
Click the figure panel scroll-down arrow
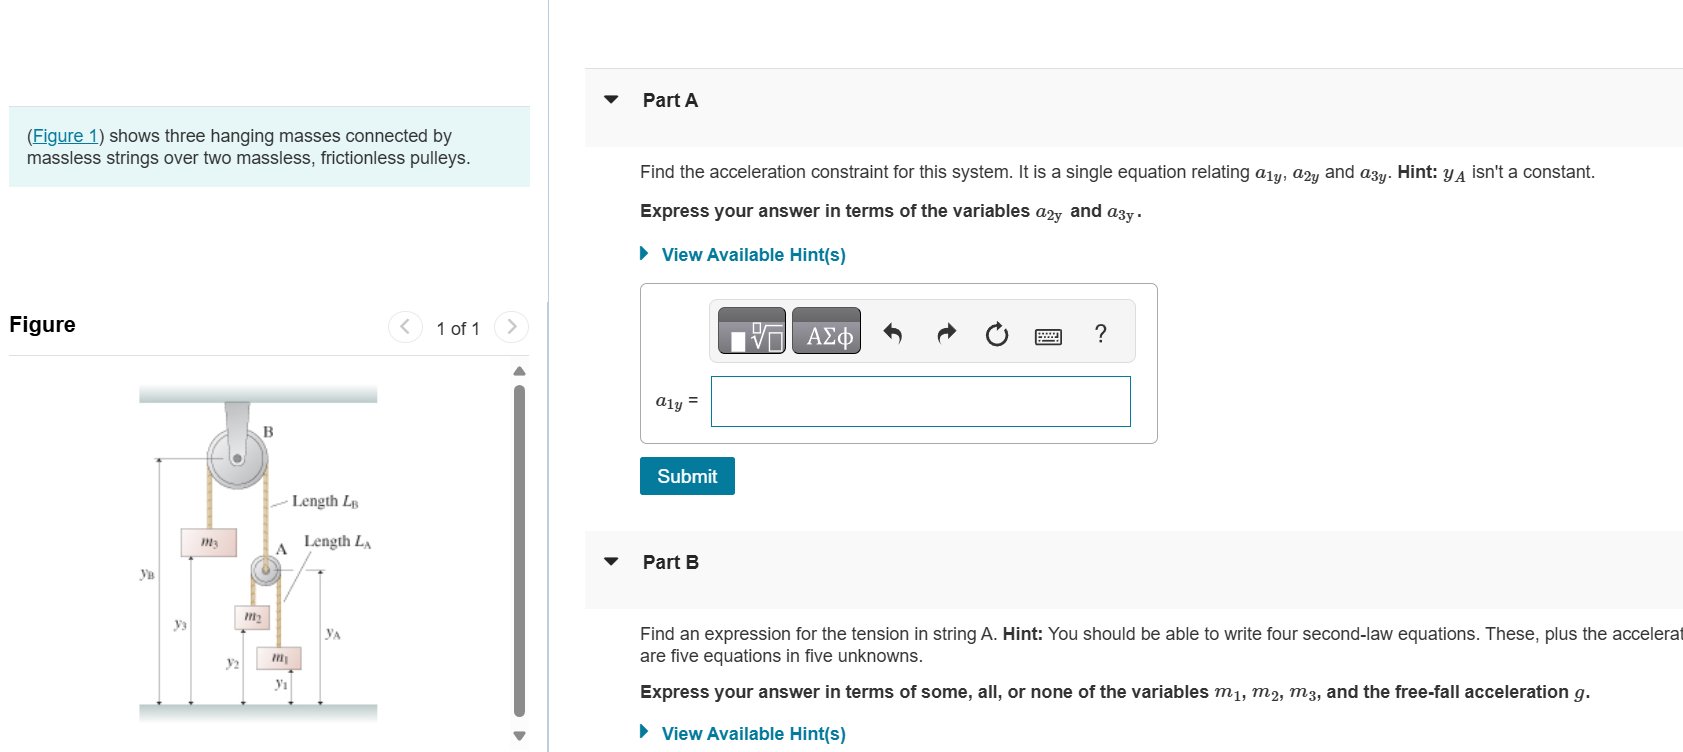519,735
